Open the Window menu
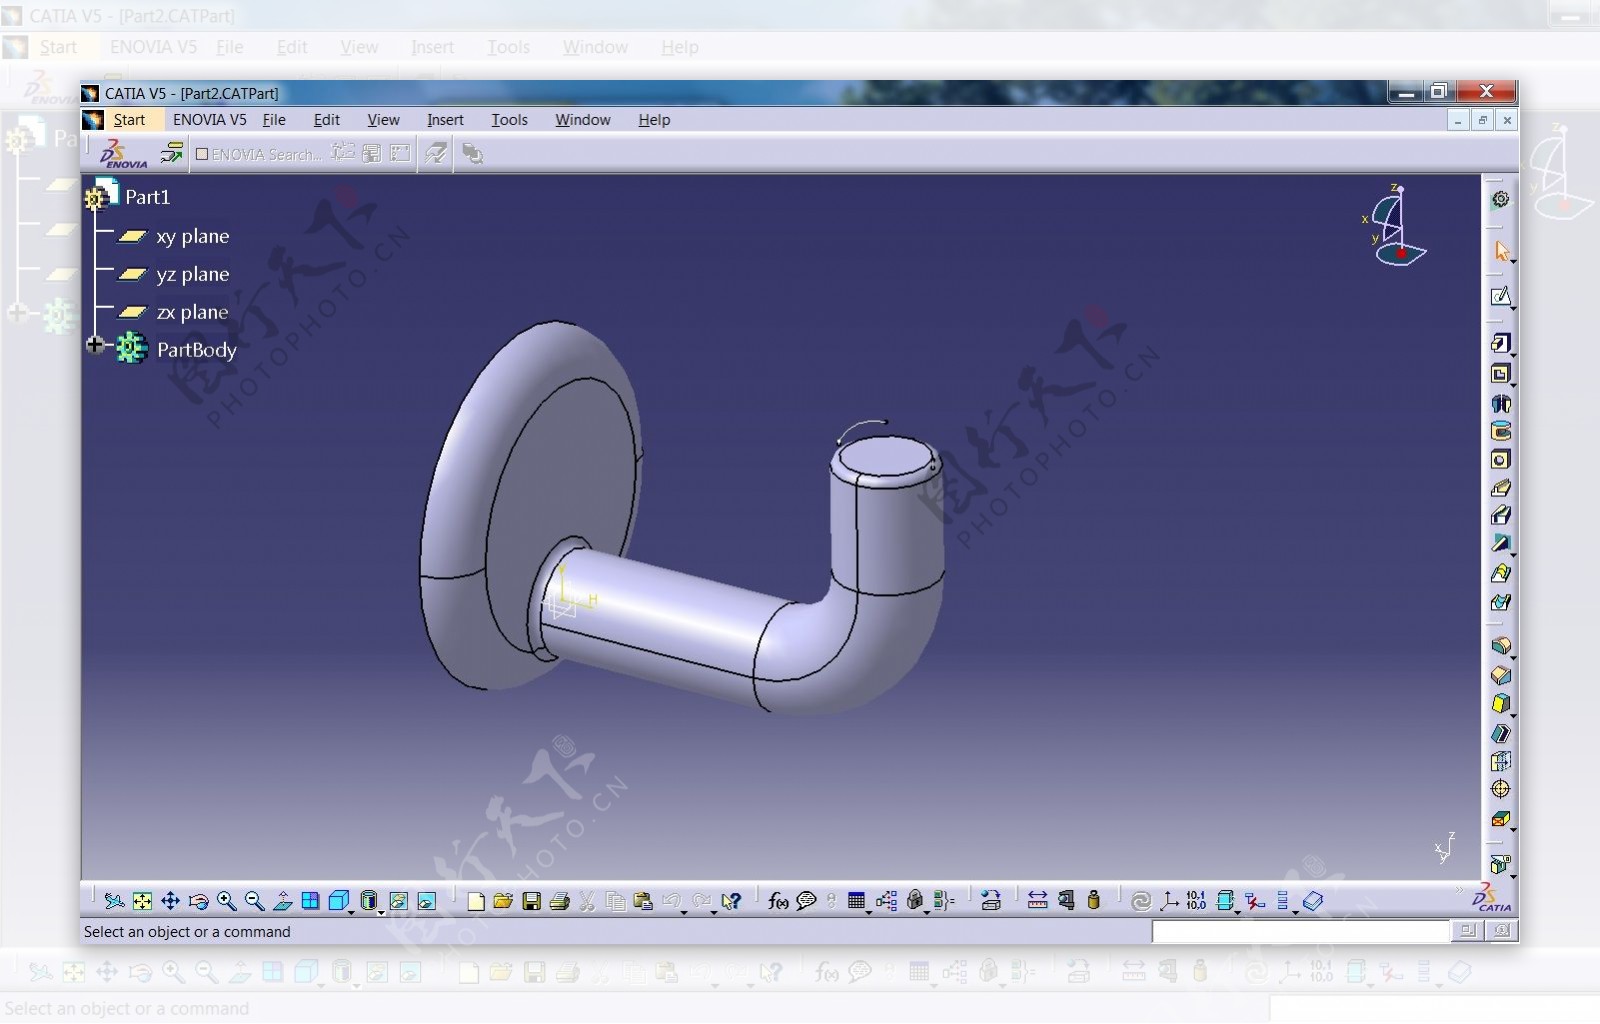This screenshot has width=1600, height=1024. [582, 120]
